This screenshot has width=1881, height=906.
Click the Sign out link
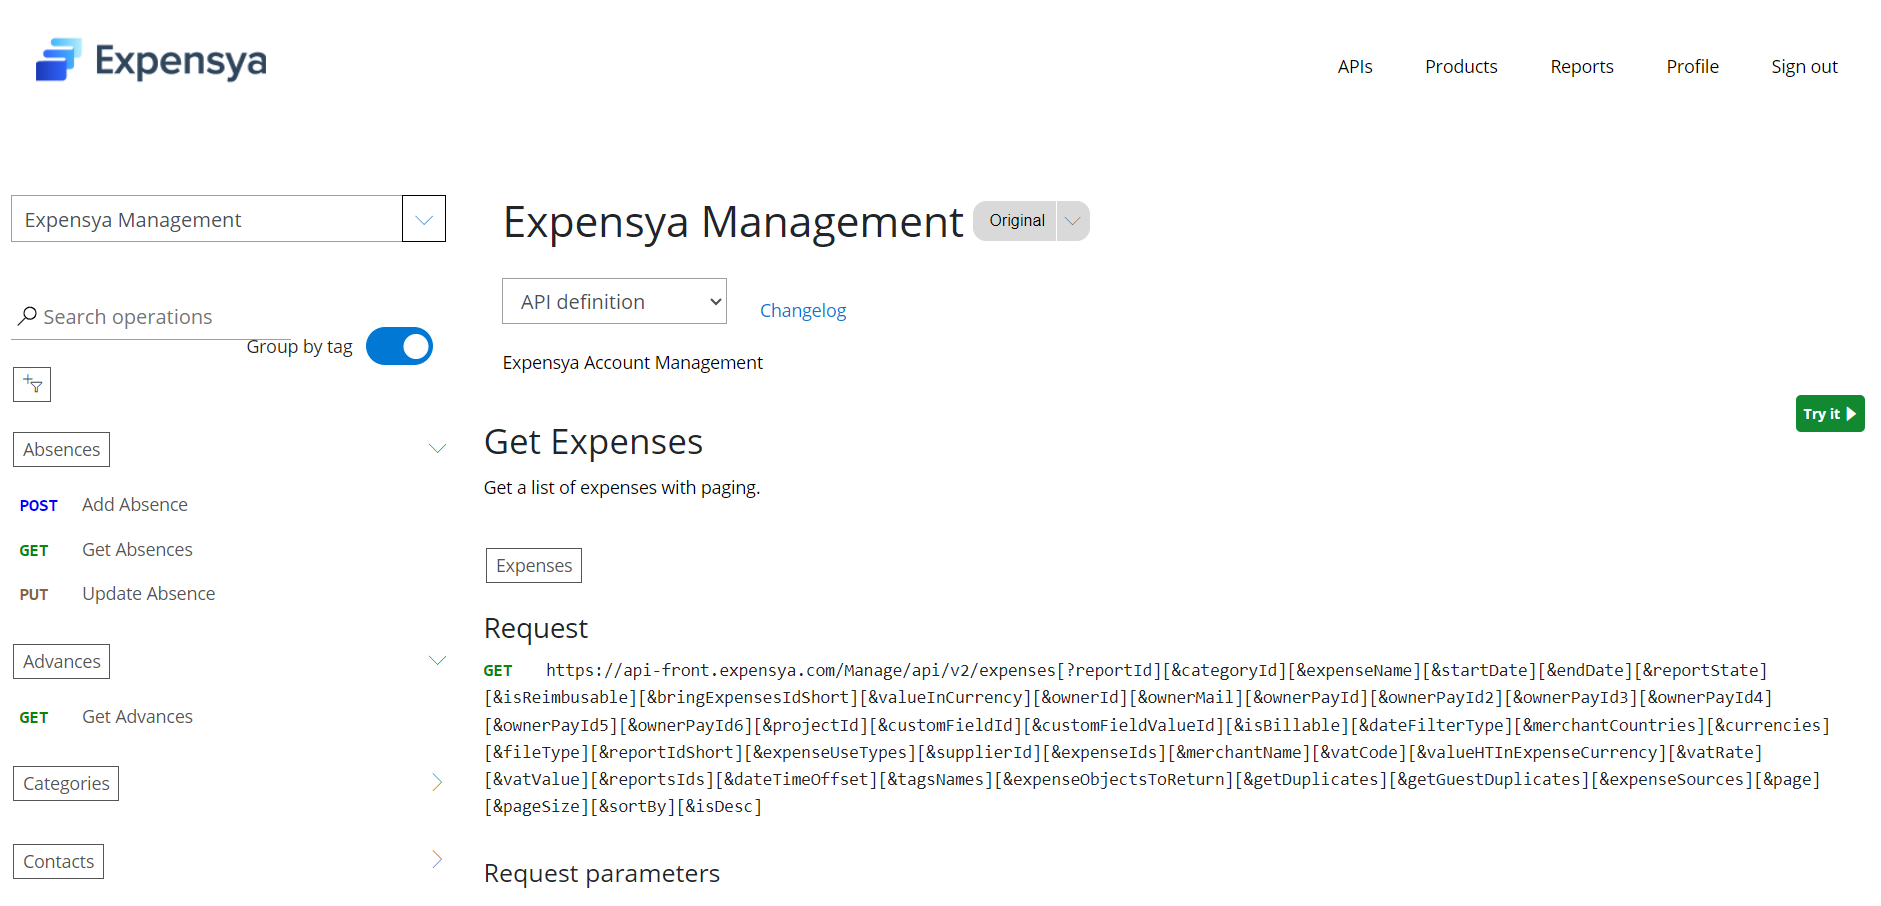tap(1803, 67)
